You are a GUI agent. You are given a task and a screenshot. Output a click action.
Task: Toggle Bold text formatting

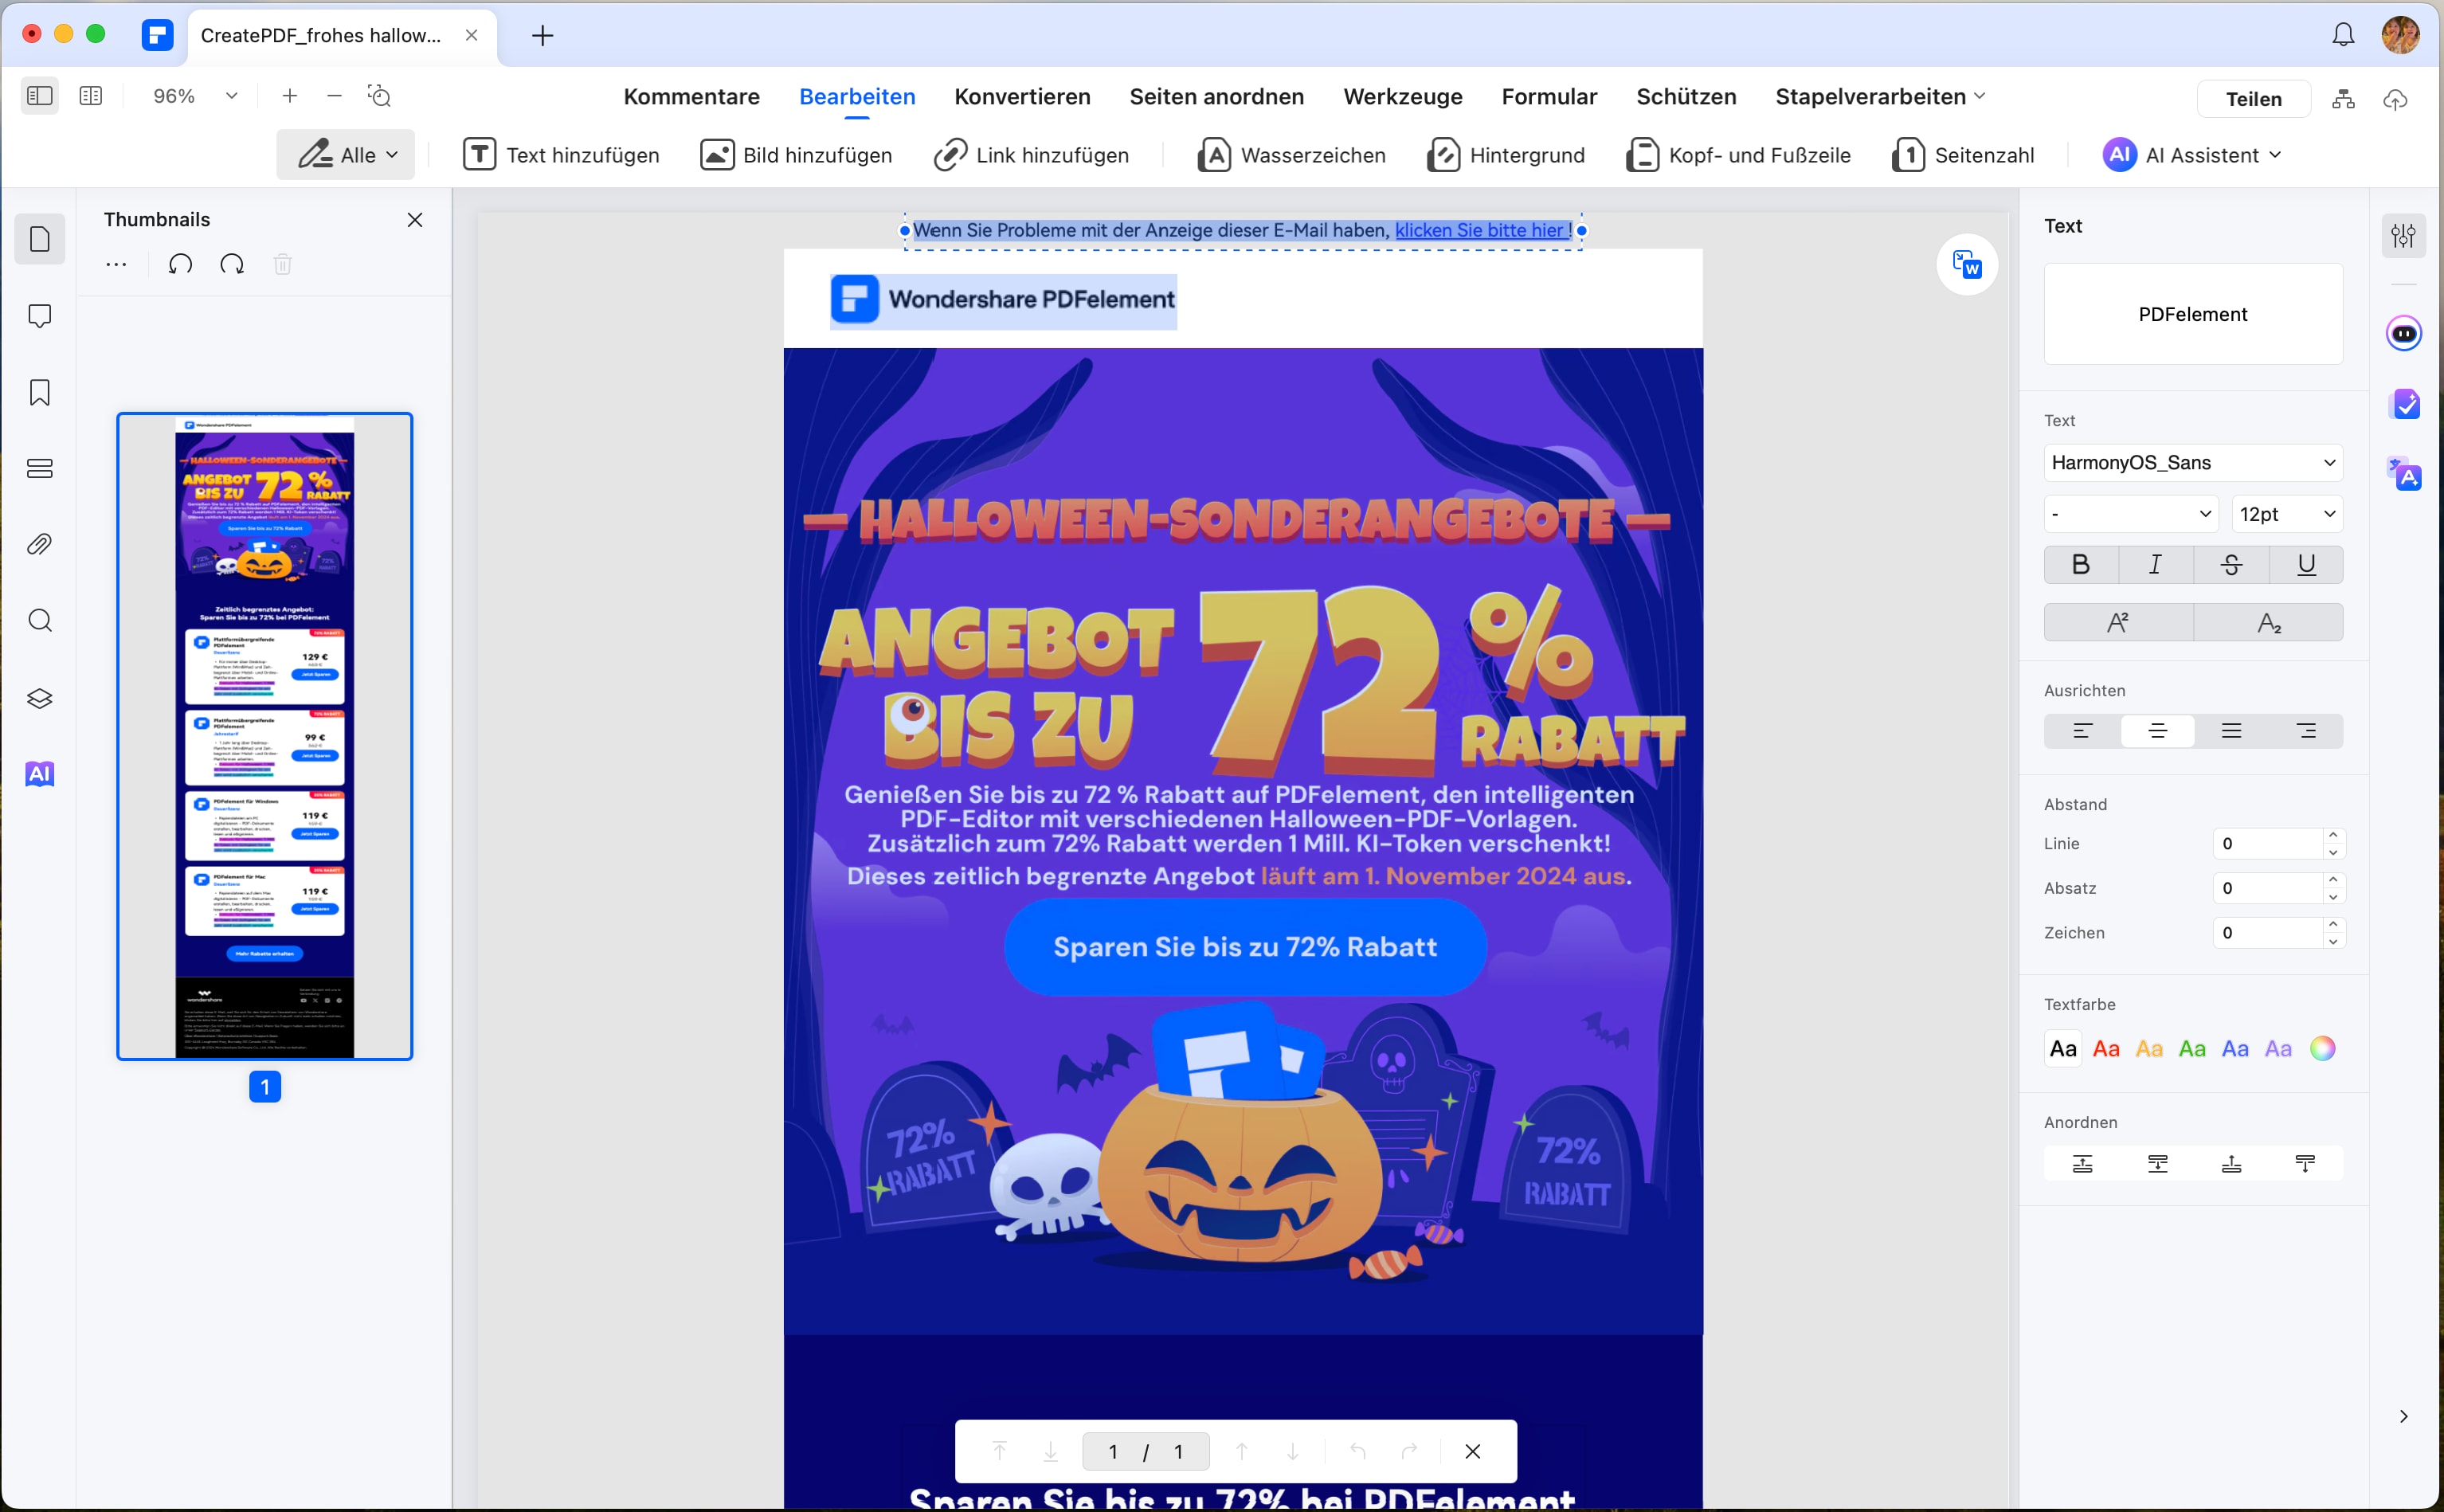[2081, 565]
